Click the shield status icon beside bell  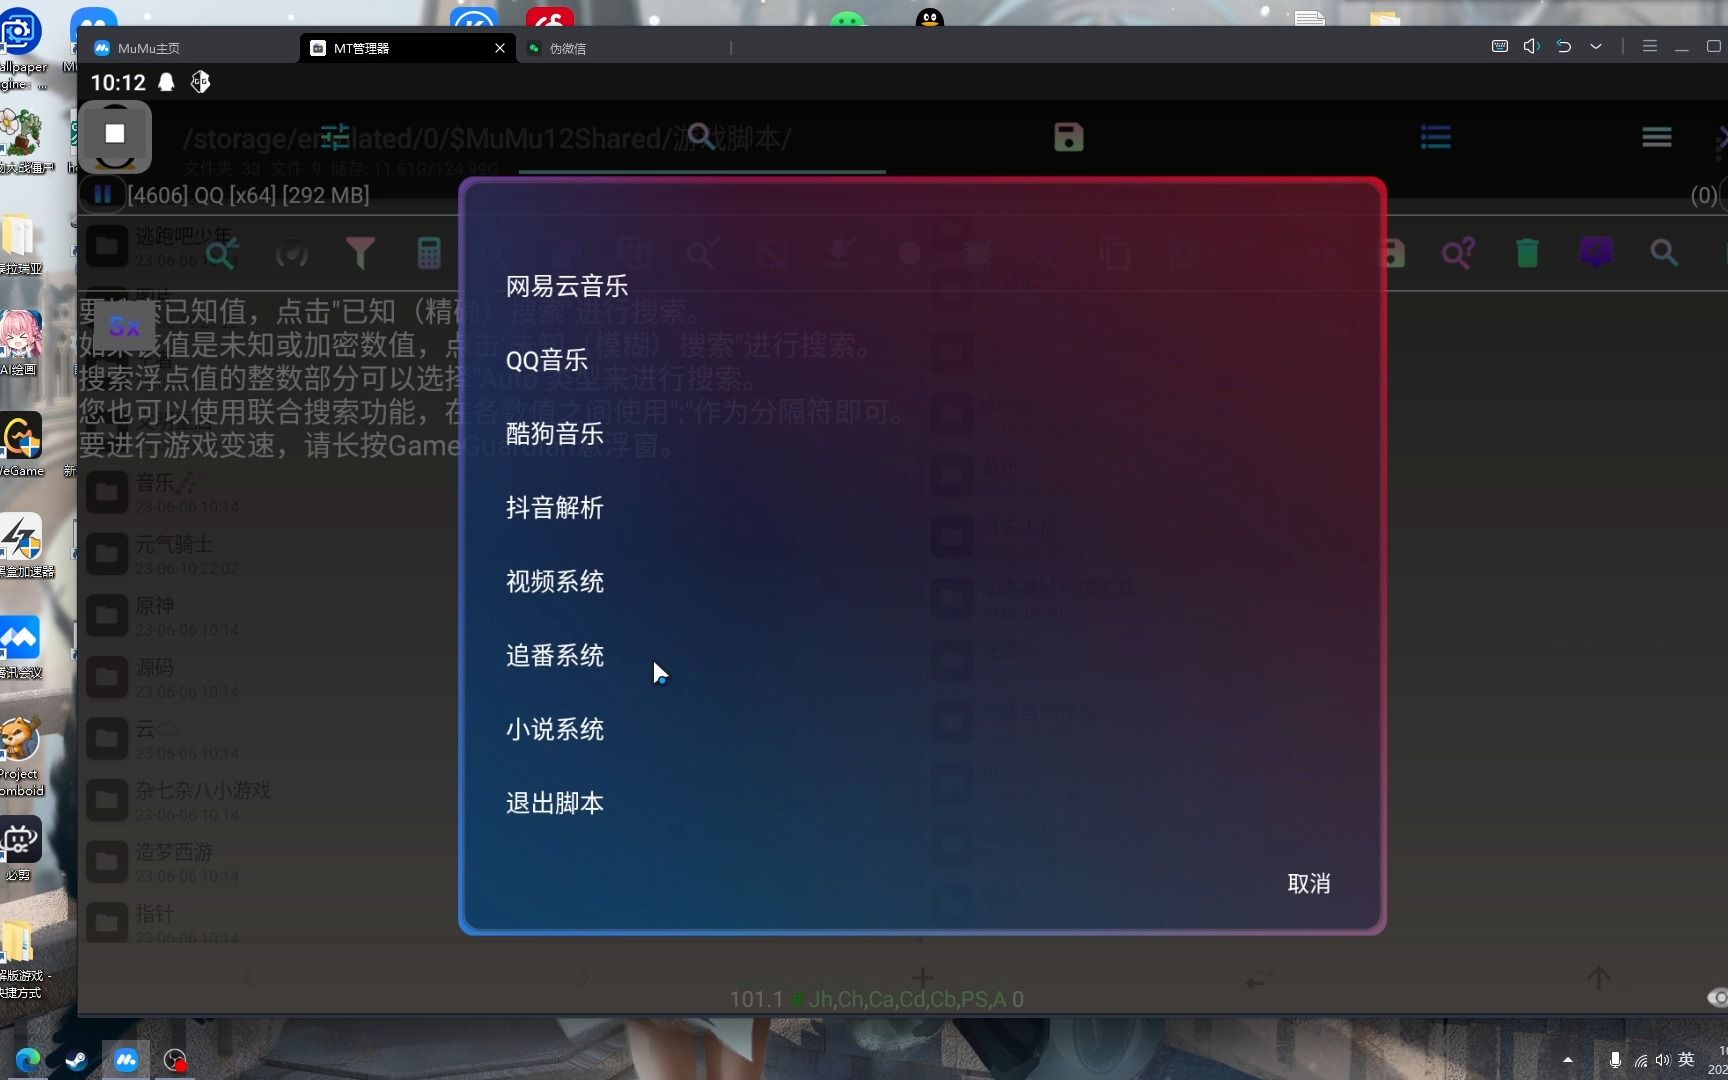(x=201, y=82)
